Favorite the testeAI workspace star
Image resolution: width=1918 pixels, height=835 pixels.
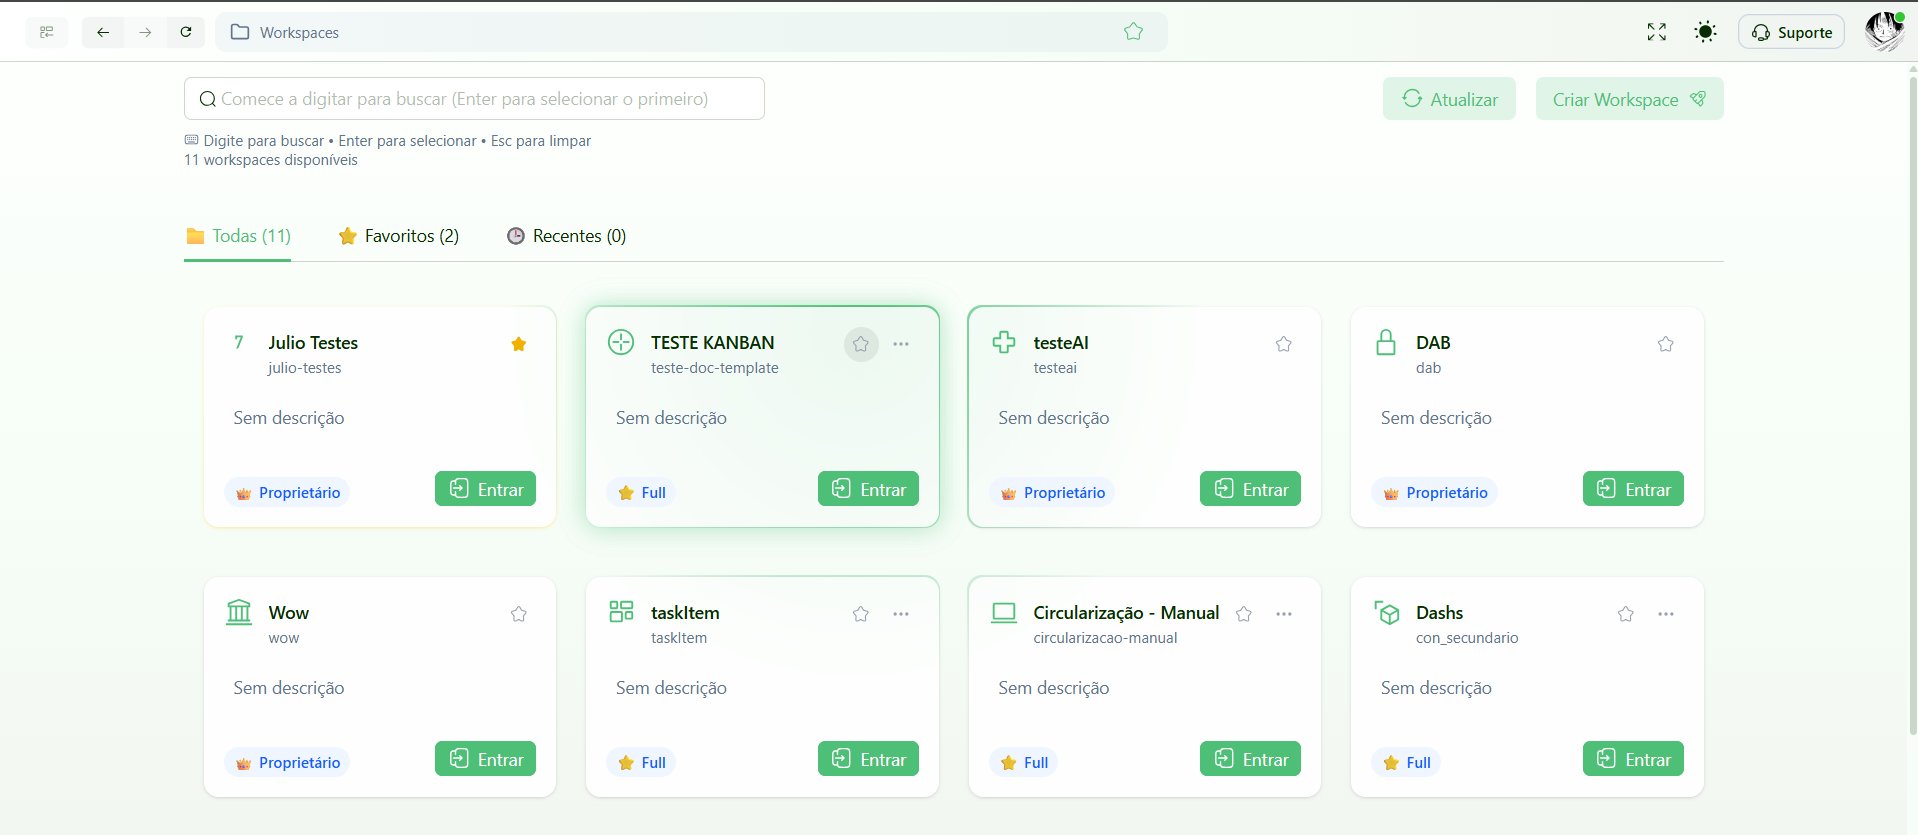click(1283, 344)
